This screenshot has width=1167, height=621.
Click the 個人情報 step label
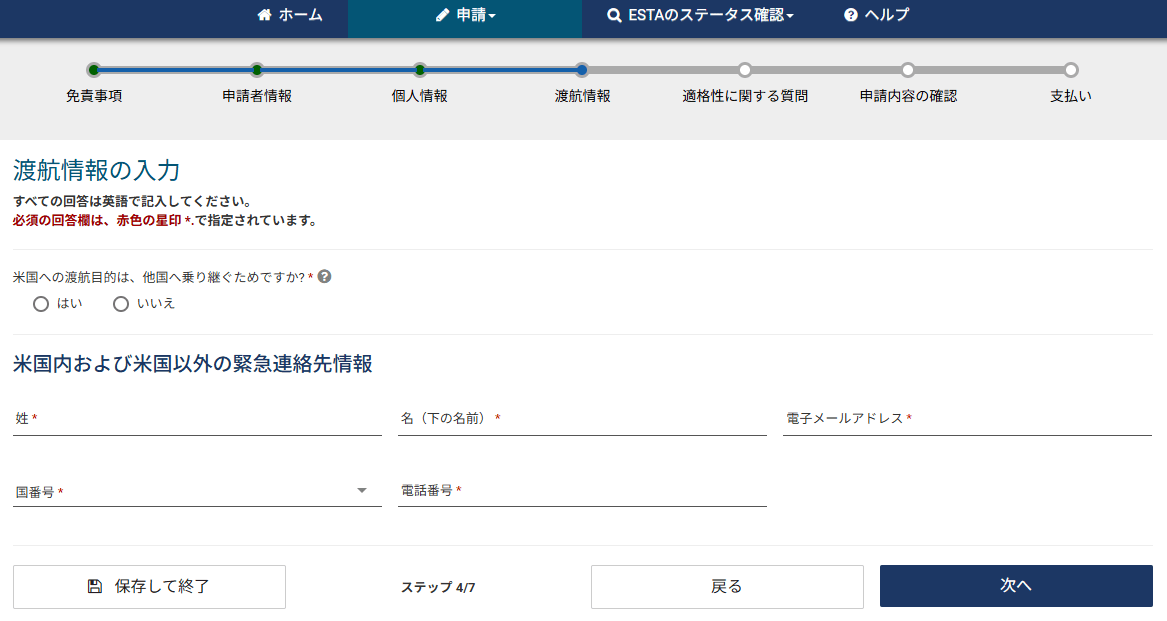[x=420, y=96]
